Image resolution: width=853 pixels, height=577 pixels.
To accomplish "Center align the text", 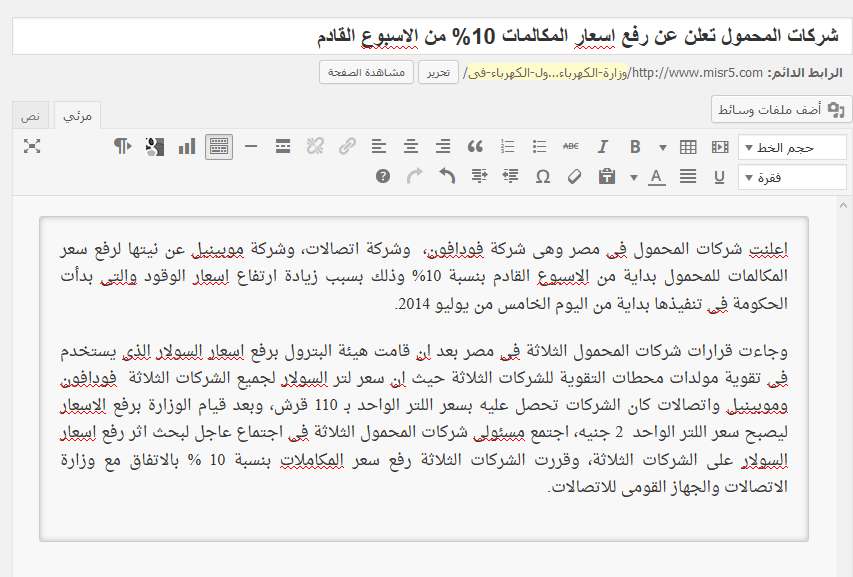I will [x=411, y=147].
